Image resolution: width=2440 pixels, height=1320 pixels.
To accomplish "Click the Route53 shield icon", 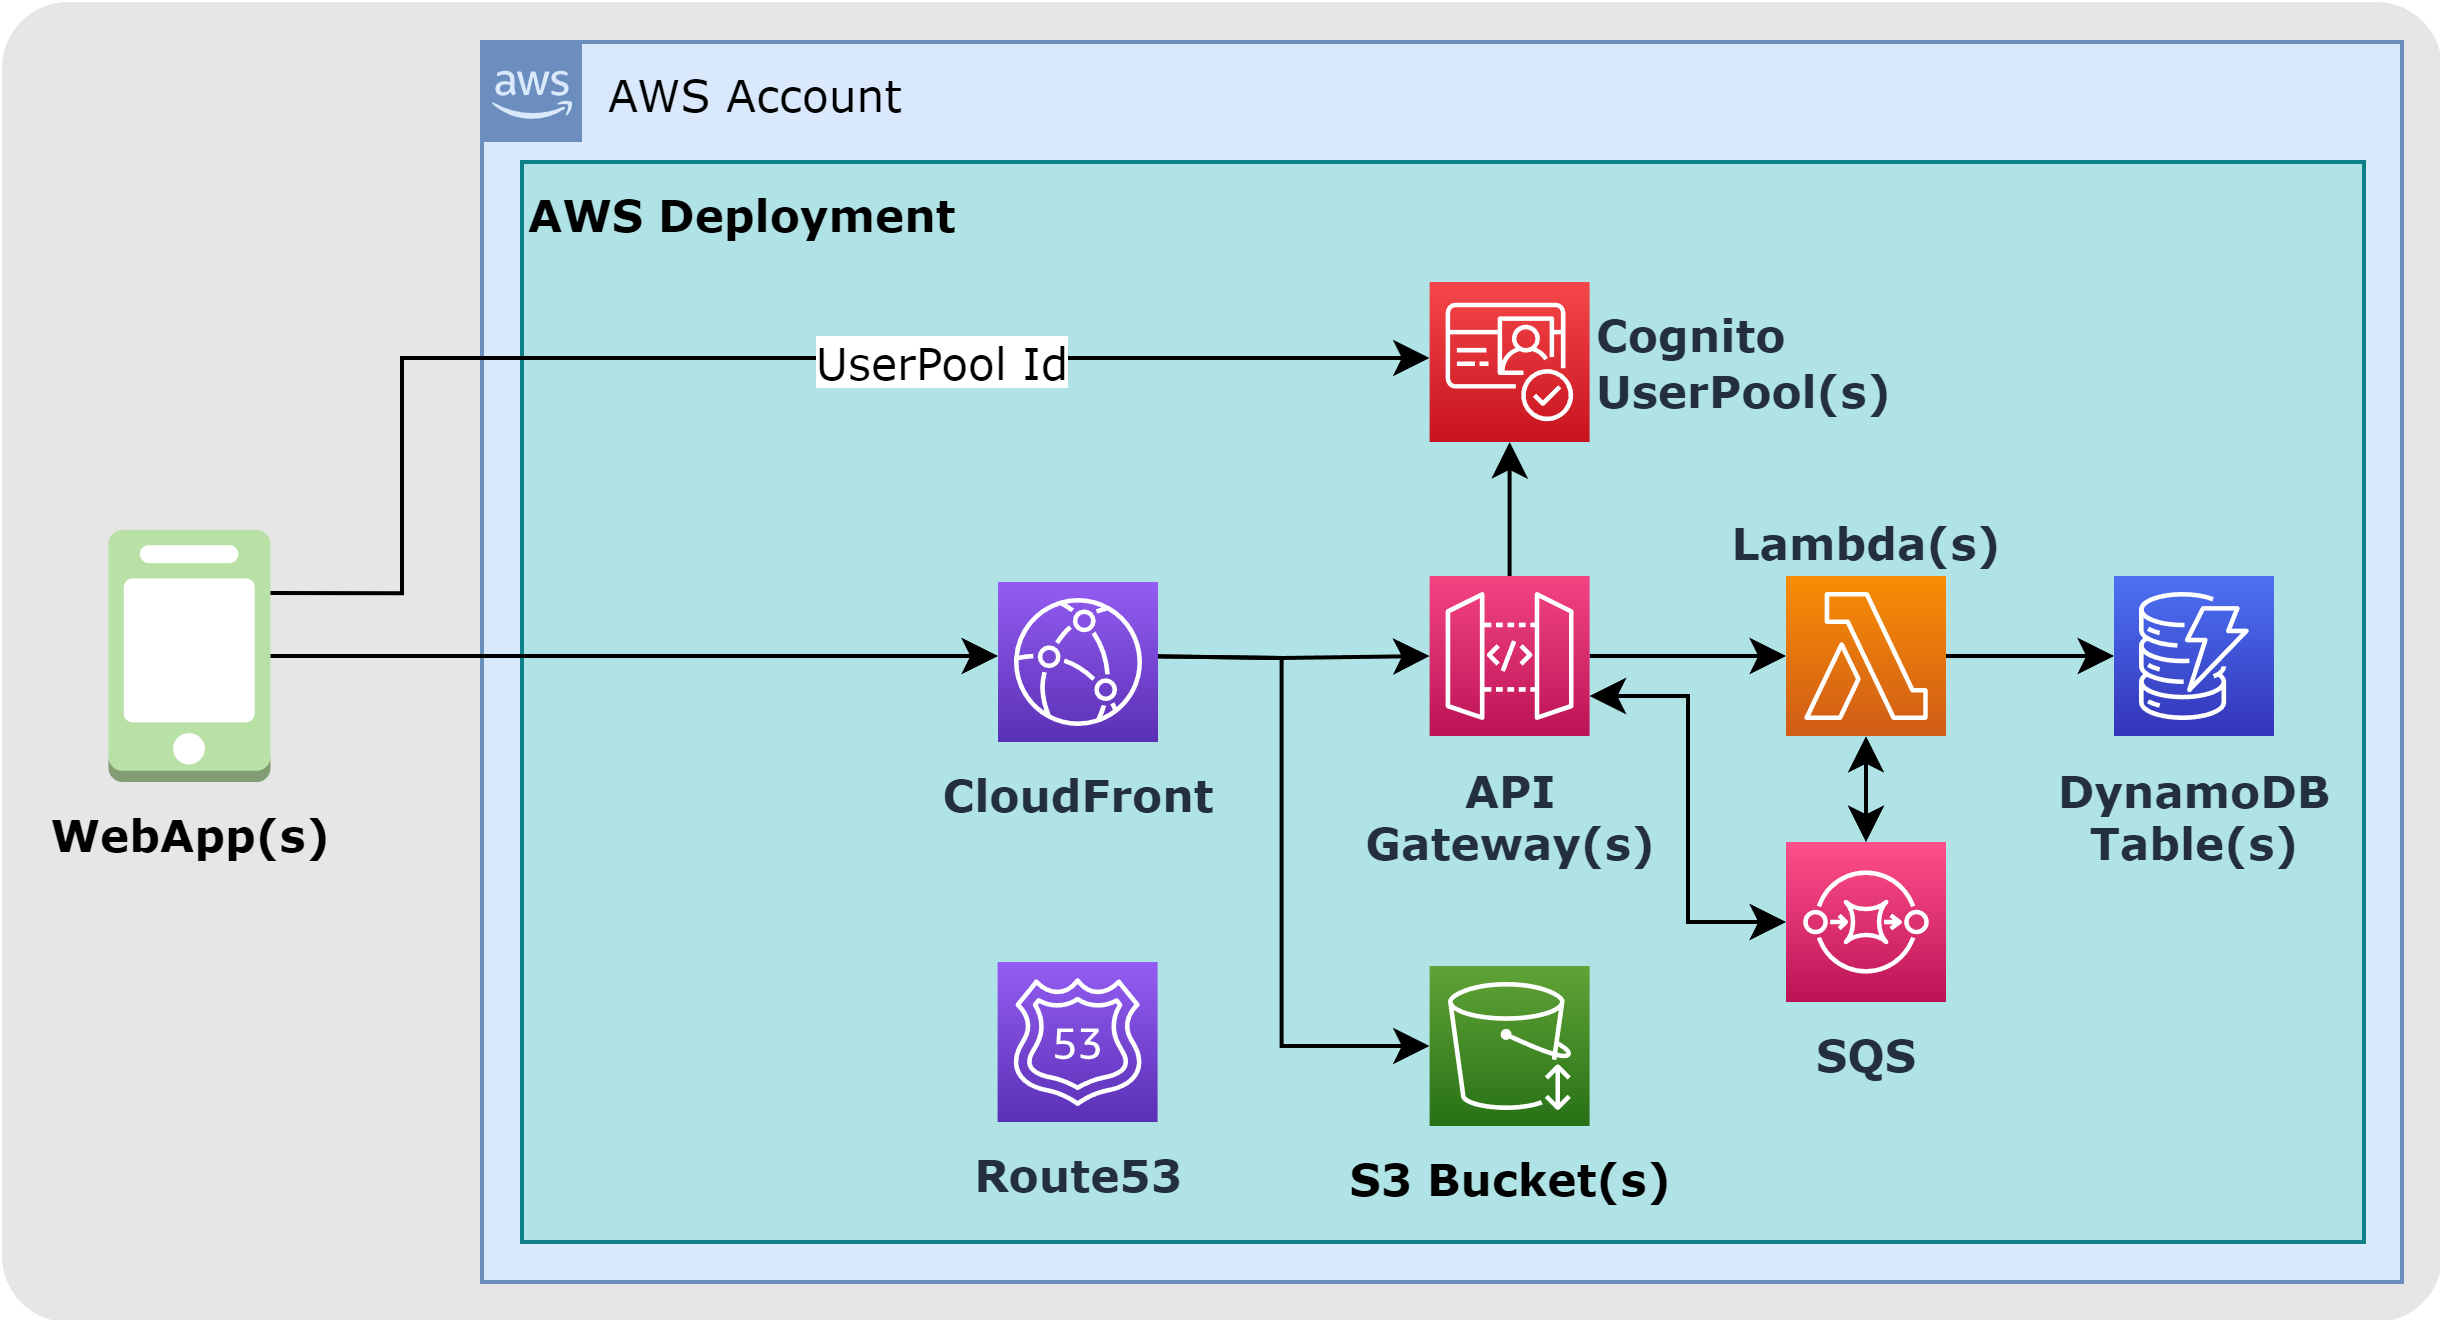I will (x=1077, y=1042).
